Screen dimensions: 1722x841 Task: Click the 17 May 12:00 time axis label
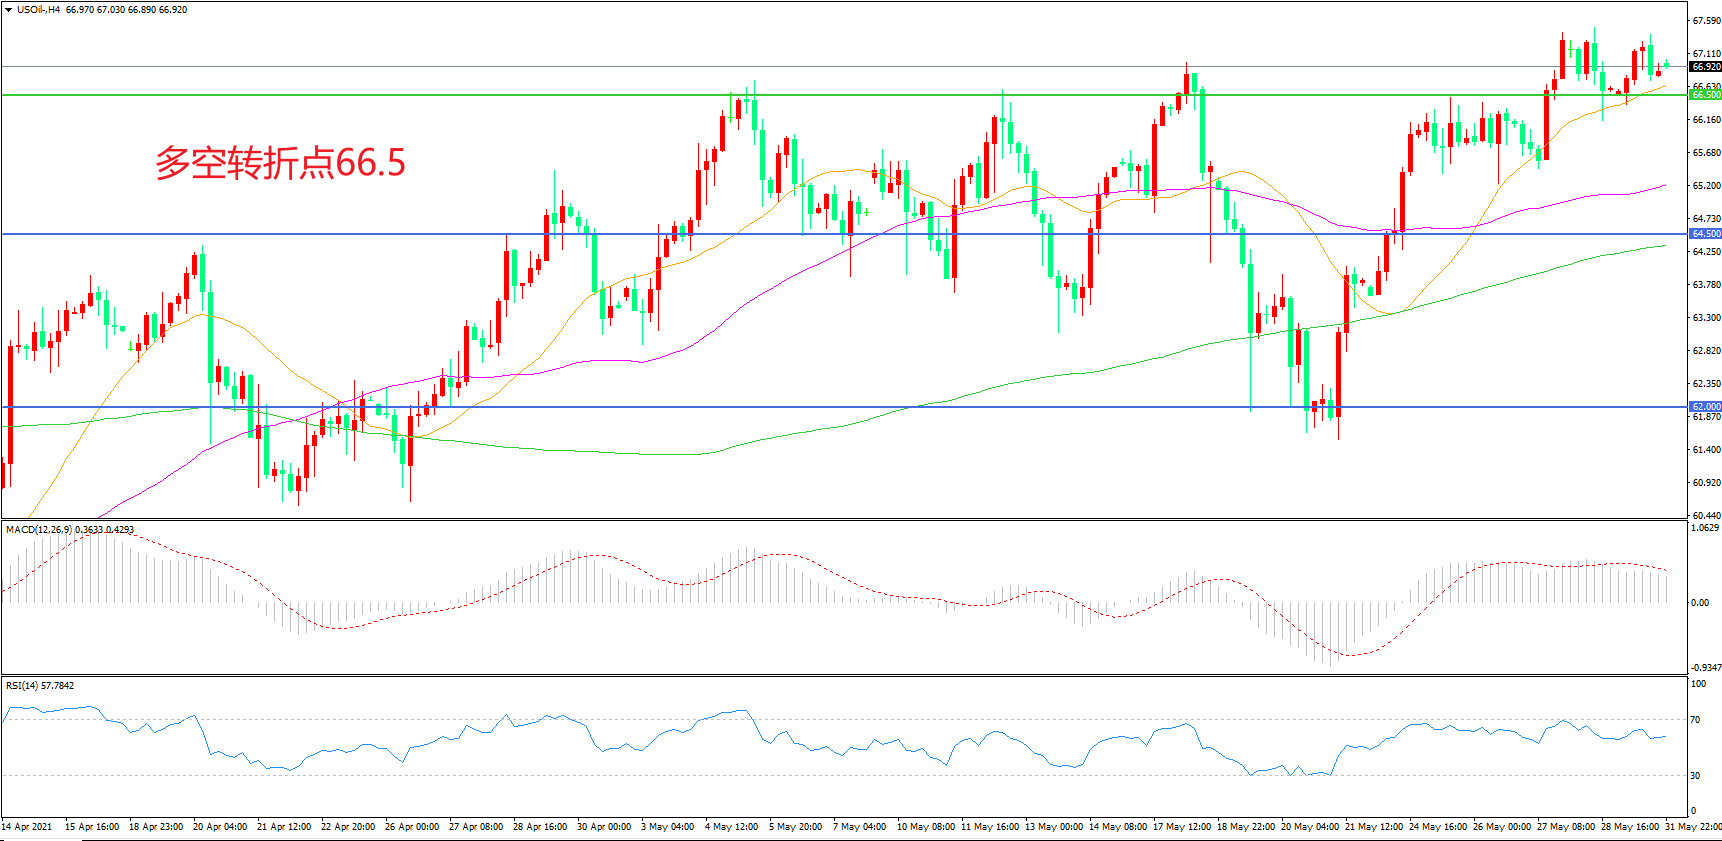click(x=1181, y=827)
